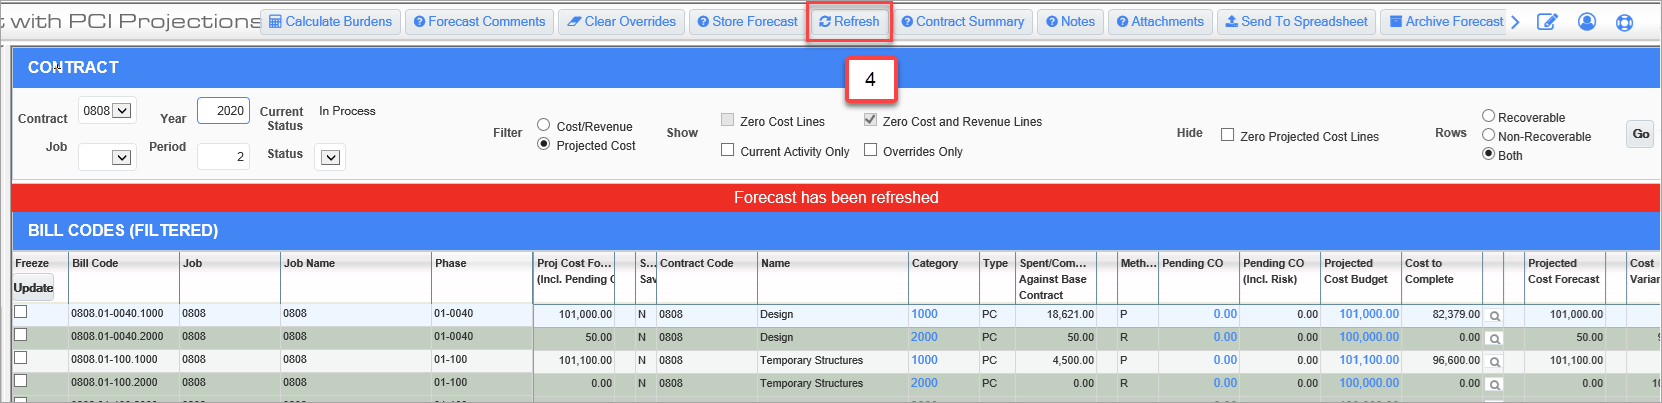The width and height of the screenshot is (1662, 403).
Task: Open the Contract Summary
Action: 962,22
